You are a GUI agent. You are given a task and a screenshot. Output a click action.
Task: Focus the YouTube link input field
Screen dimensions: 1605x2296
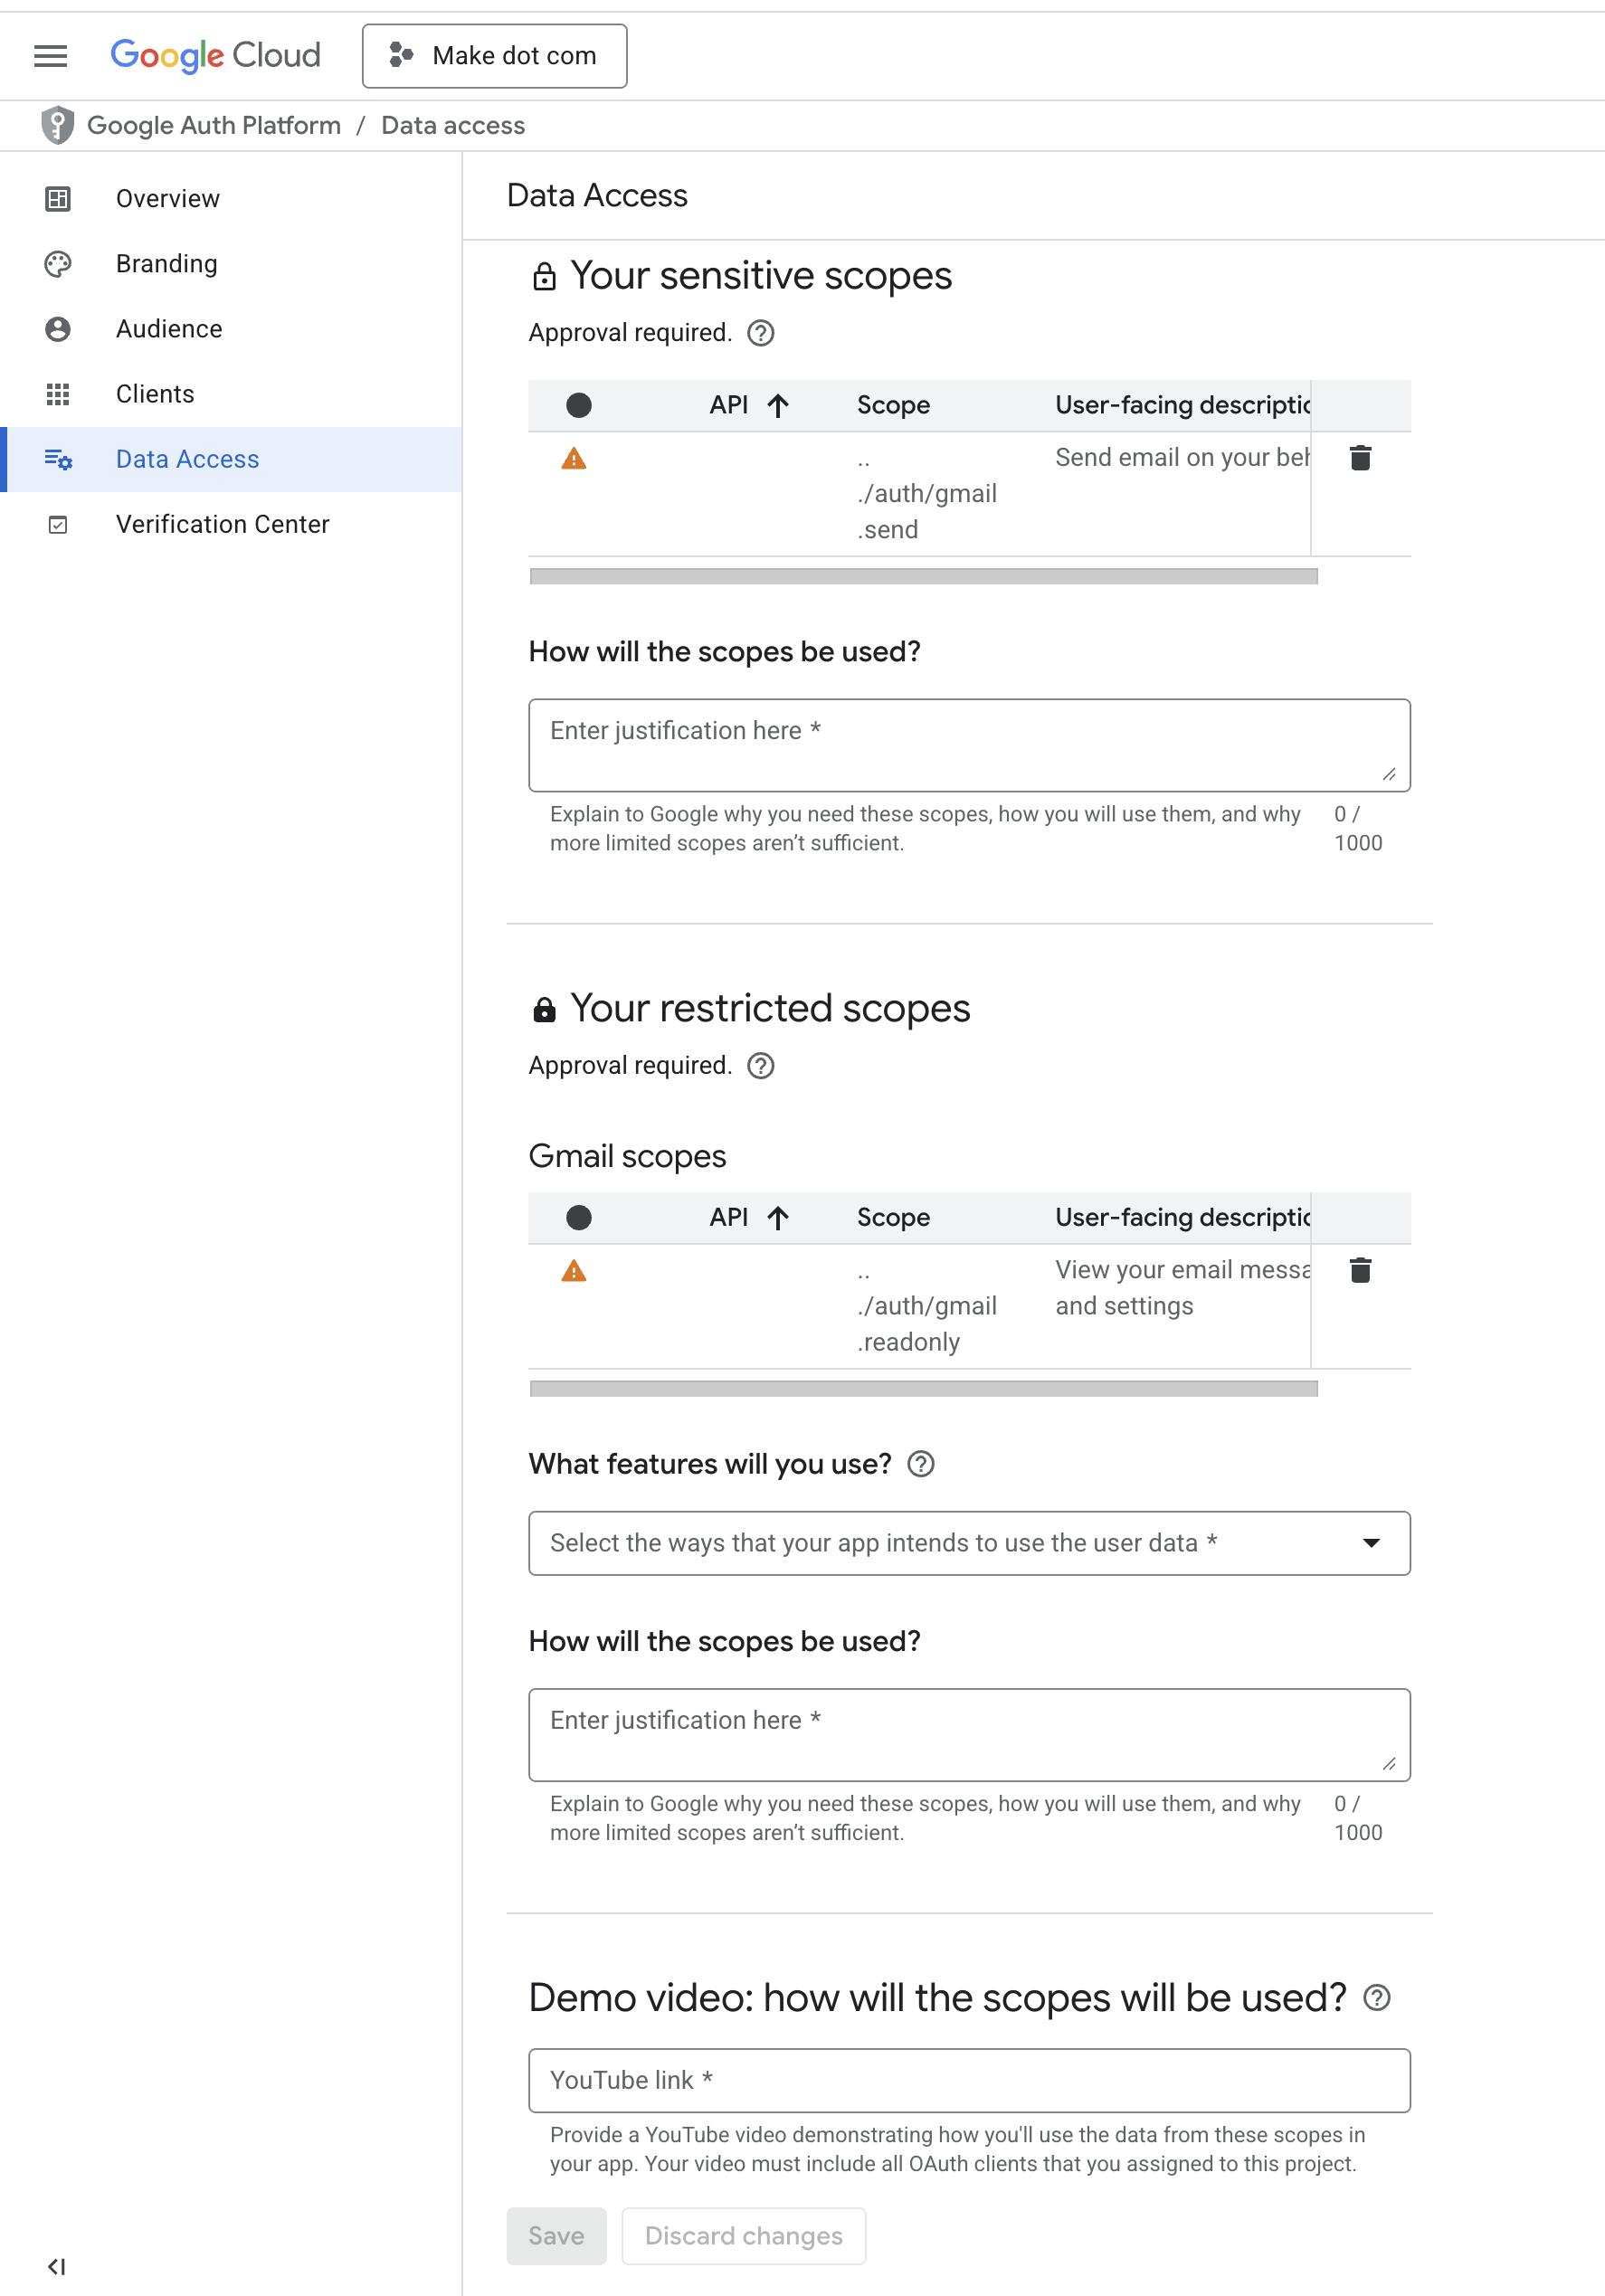pyautogui.click(x=969, y=2080)
